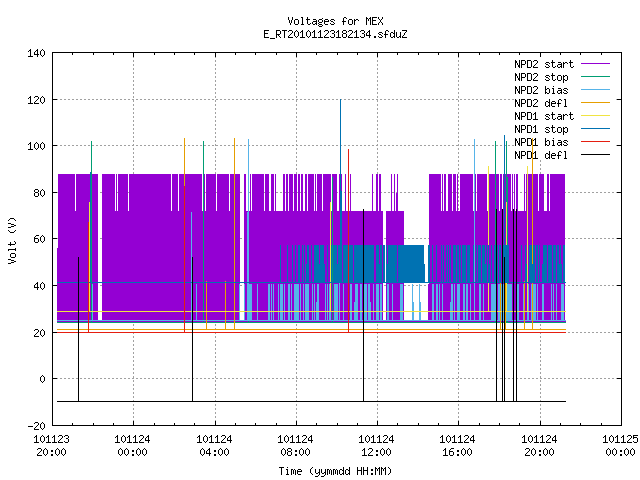Viewport: 640px width, 480px height.
Task: Click the red NPD1 bias legend line
Action: tap(596, 142)
